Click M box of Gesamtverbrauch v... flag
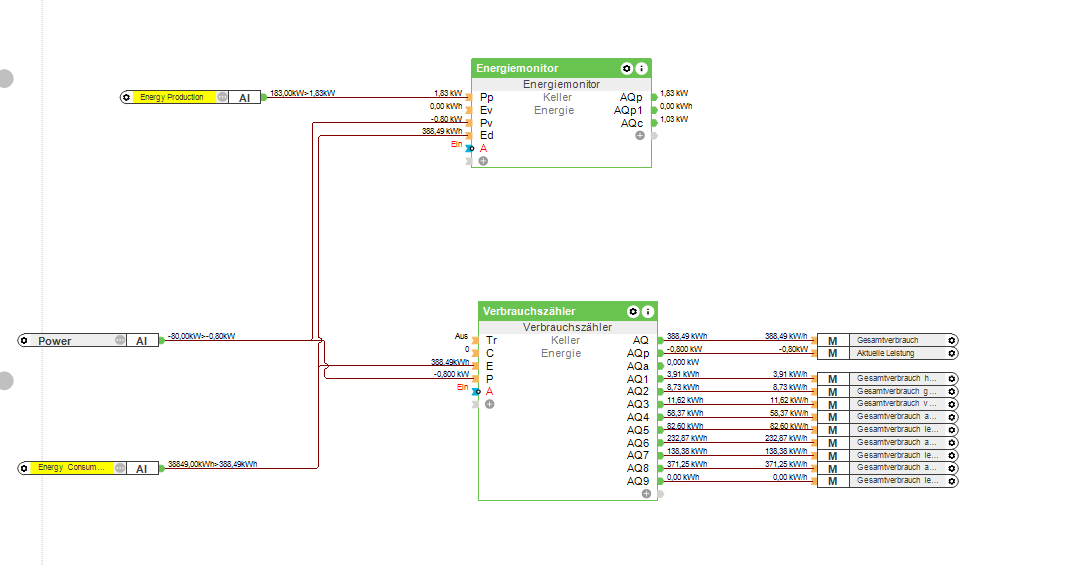 tap(833, 404)
